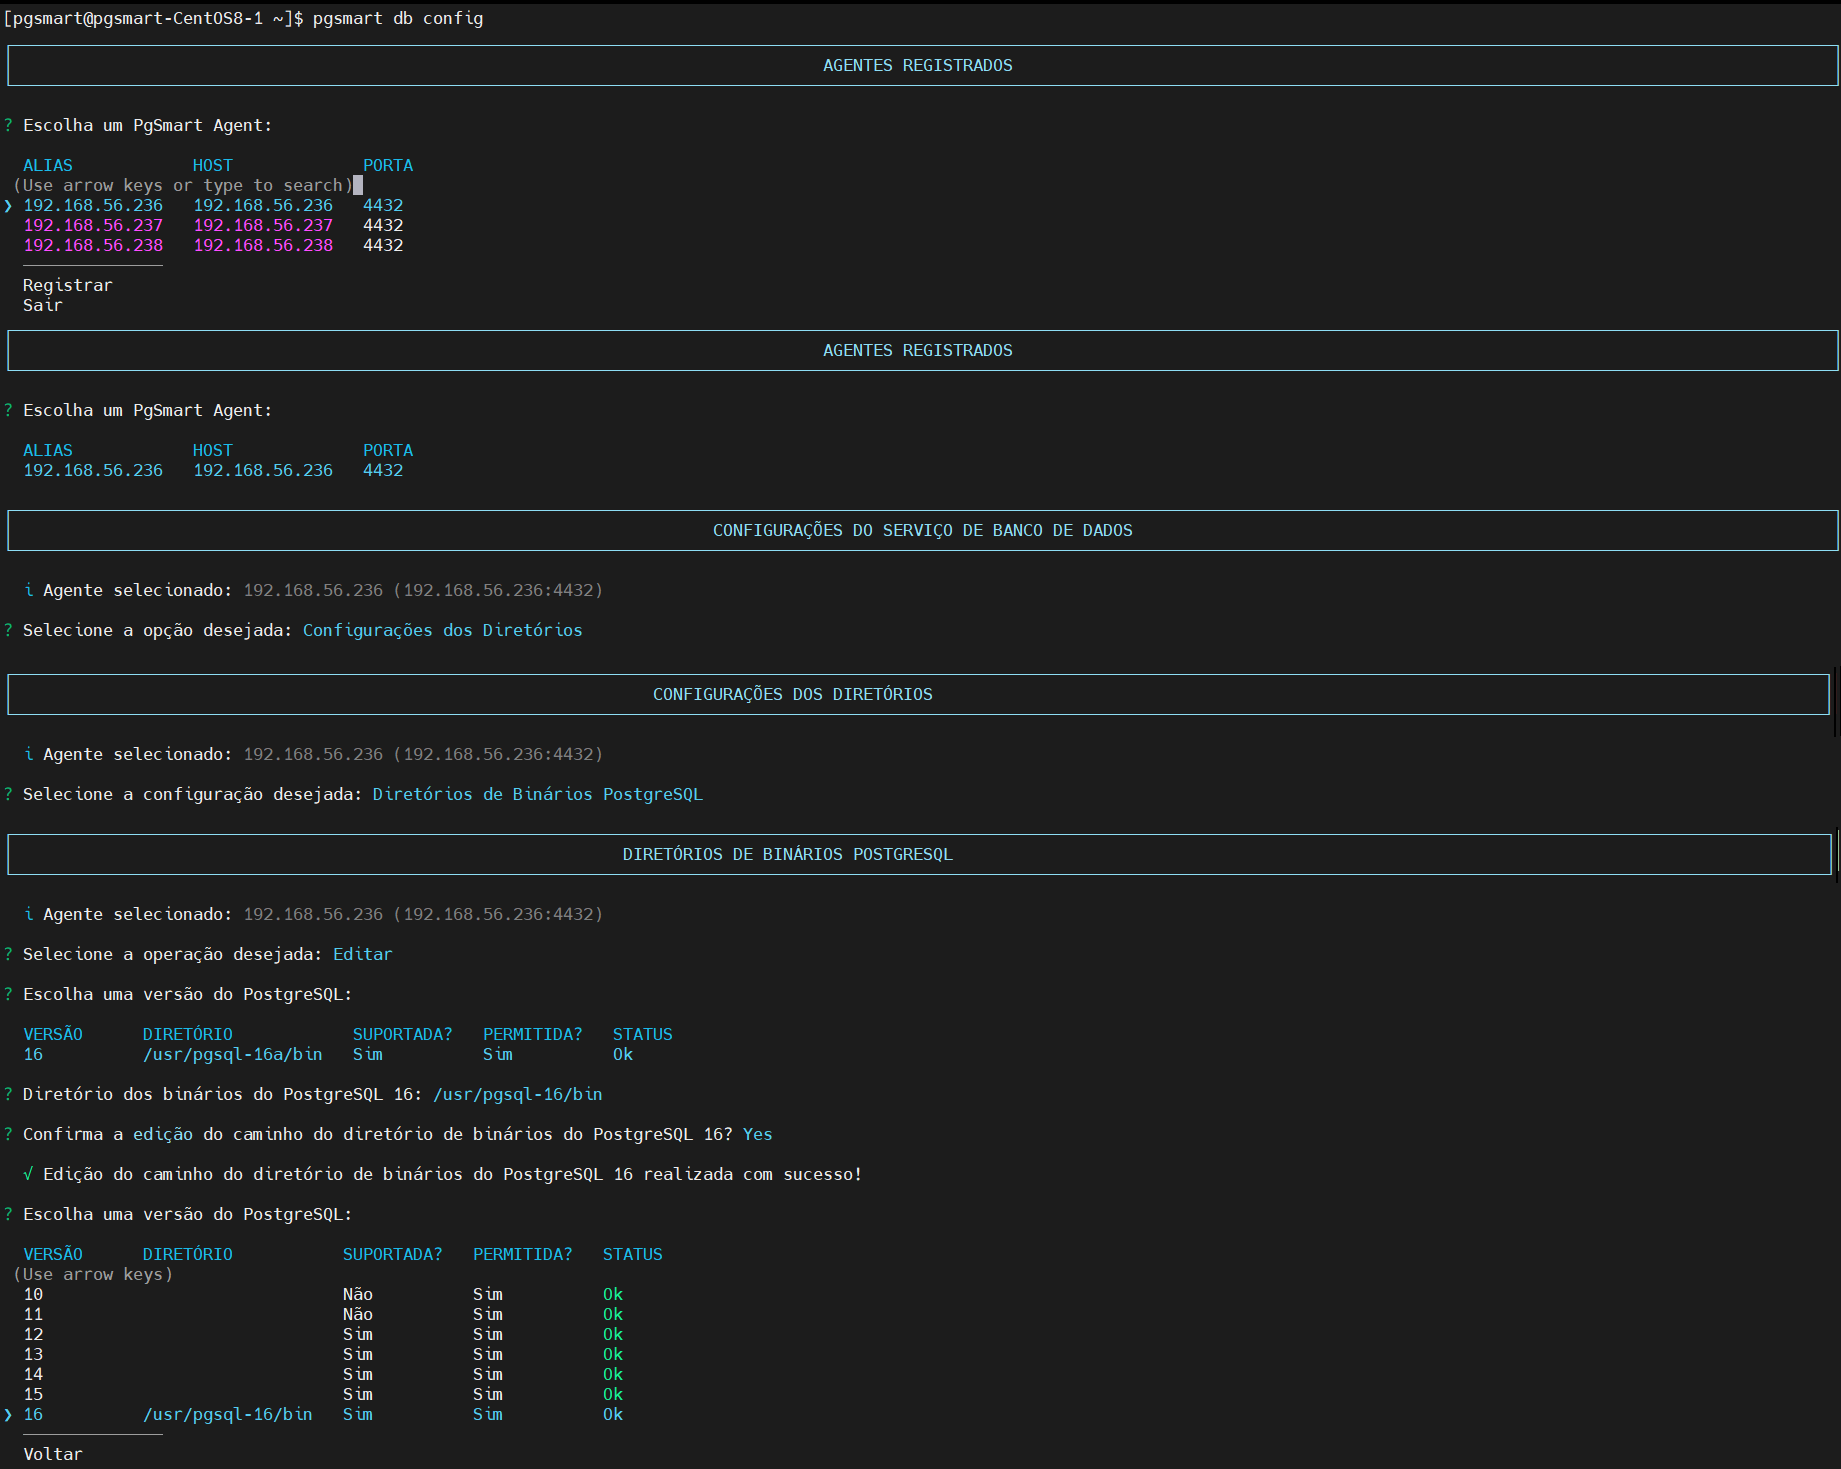Click the green checkmark success icon

(x=28, y=1174)
